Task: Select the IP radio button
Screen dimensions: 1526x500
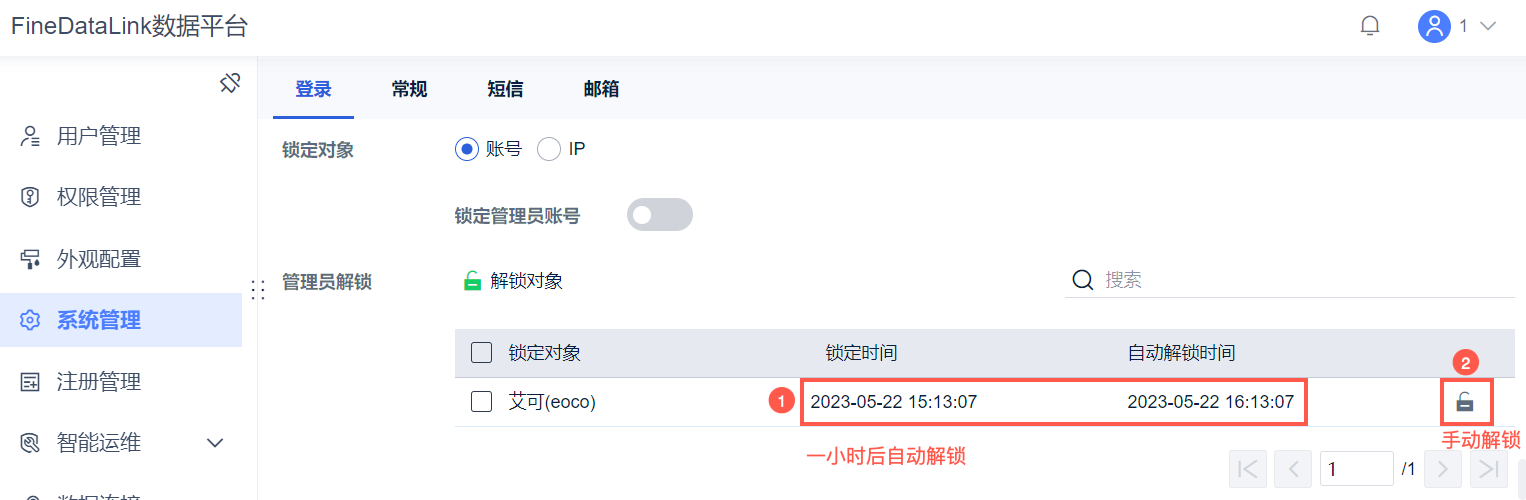Action: tap(549, 149)
